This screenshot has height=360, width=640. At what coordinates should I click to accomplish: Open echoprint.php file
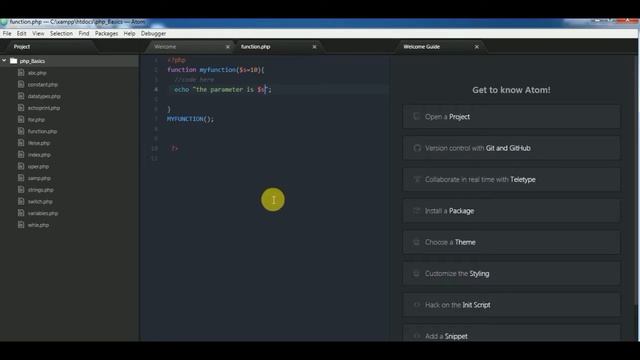click(x=44, y=108)
